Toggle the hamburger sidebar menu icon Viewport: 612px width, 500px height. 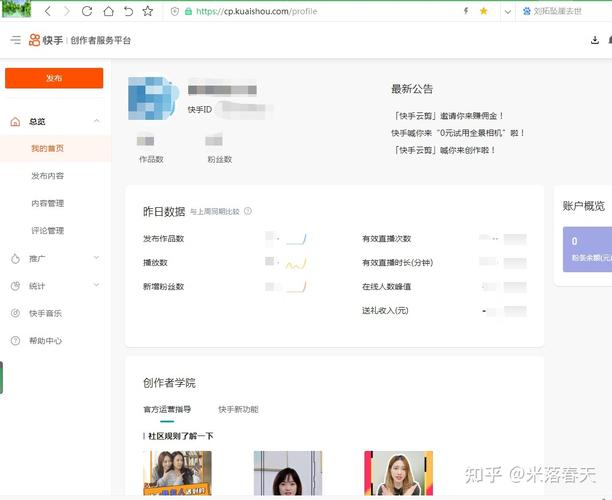point(16,40)
